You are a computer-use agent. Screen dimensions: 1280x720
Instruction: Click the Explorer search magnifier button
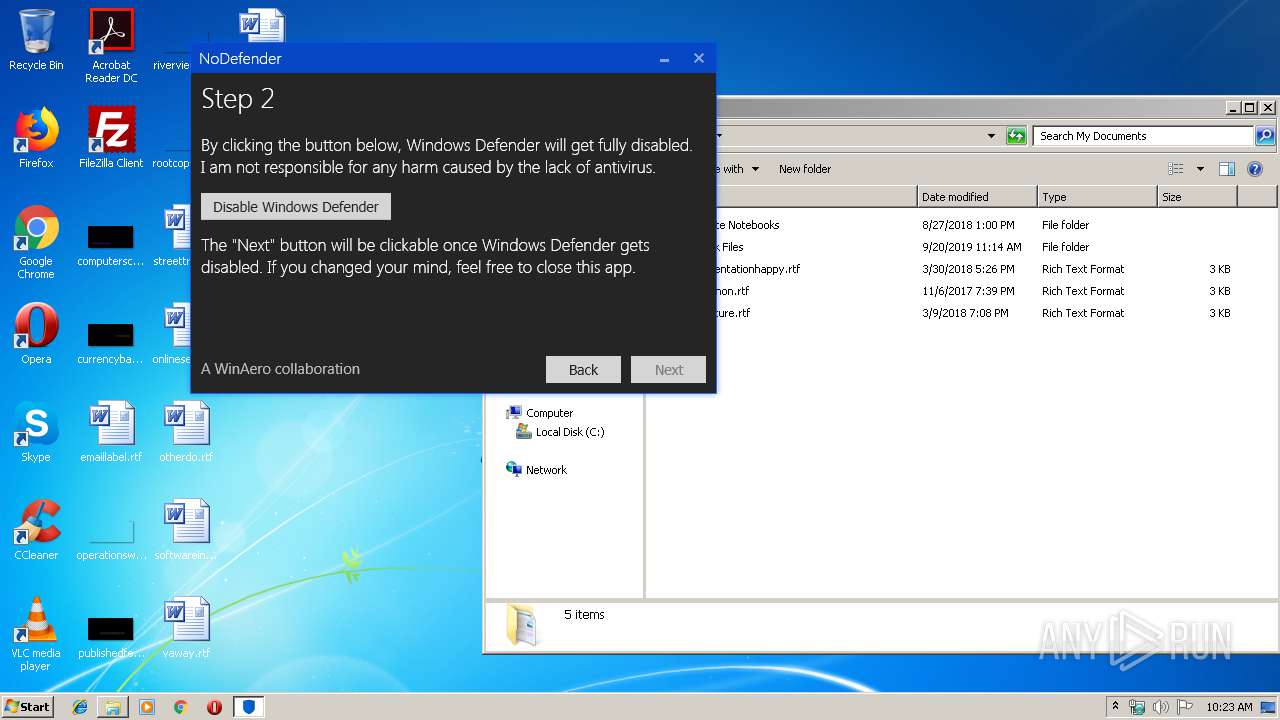coord(1265,136)
